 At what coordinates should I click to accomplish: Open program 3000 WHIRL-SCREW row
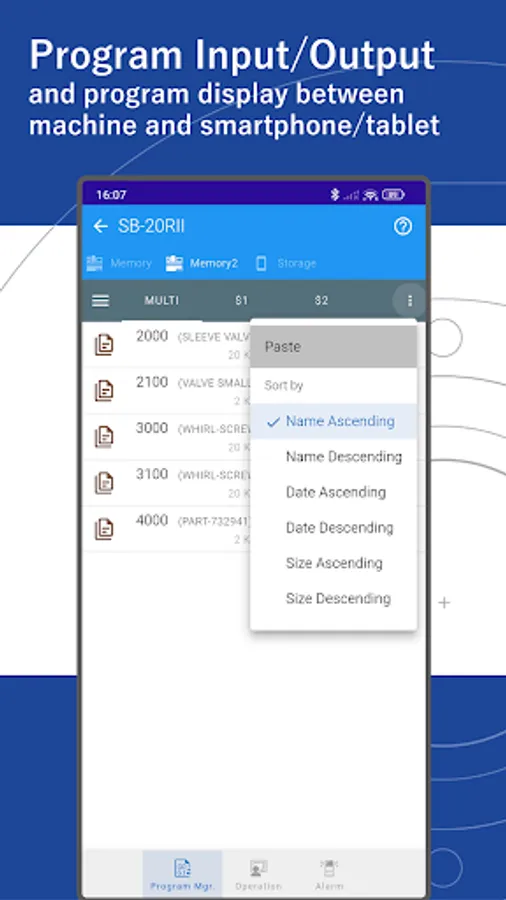167,437
